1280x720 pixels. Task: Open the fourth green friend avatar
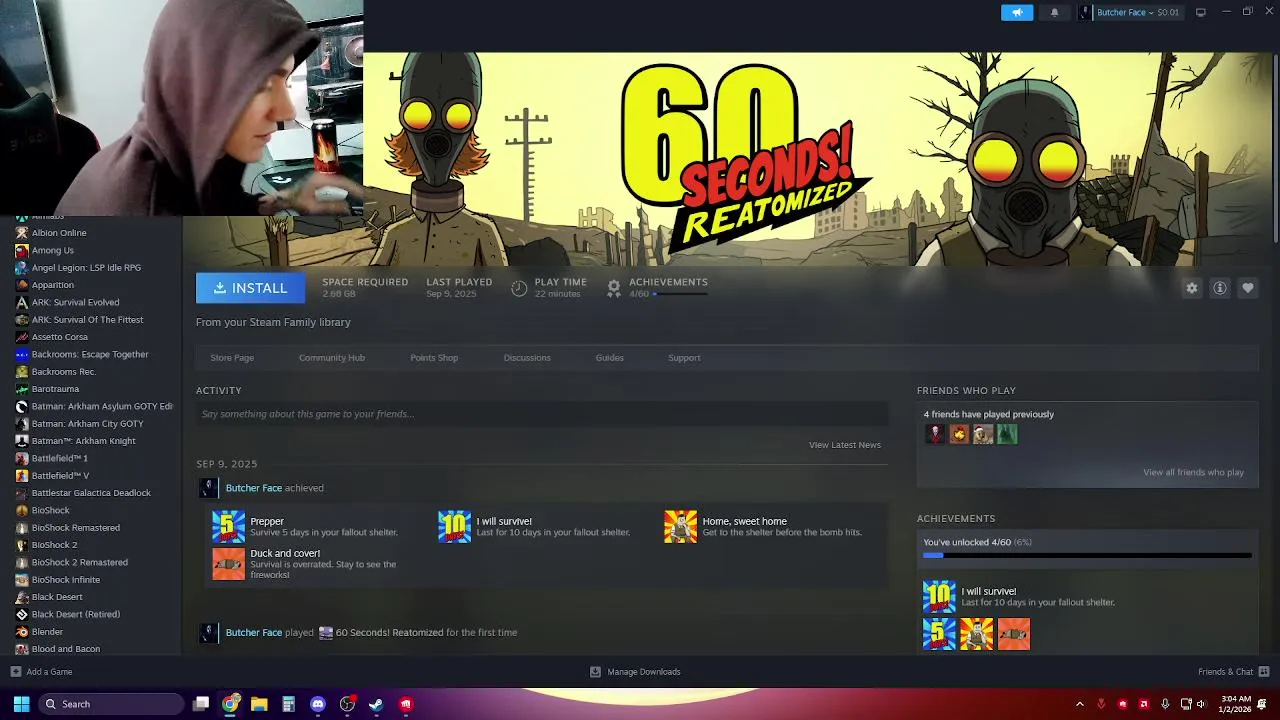click(x=1007, y=434)
